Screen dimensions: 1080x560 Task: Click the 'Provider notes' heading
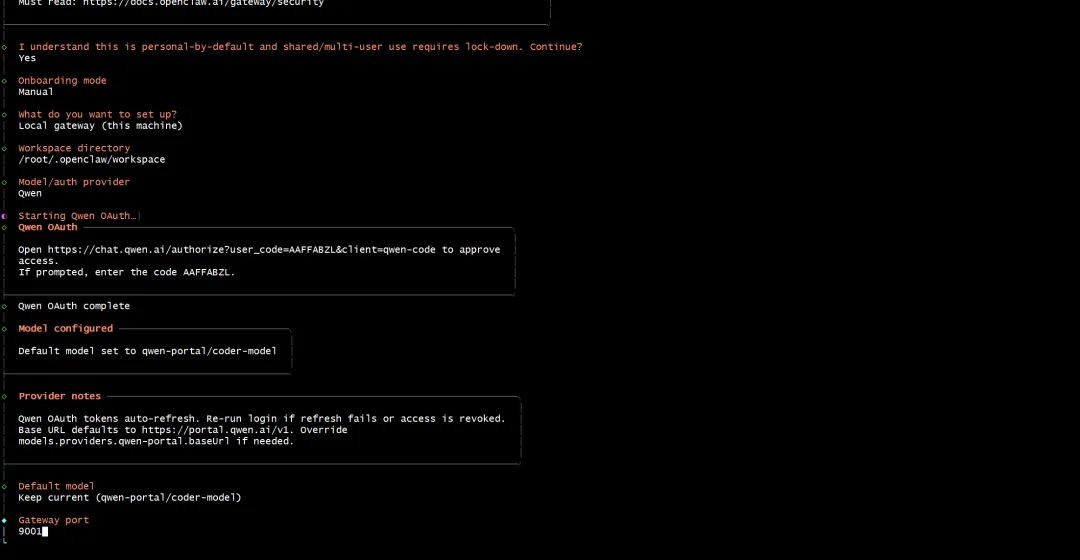click(x=59, y=396)
